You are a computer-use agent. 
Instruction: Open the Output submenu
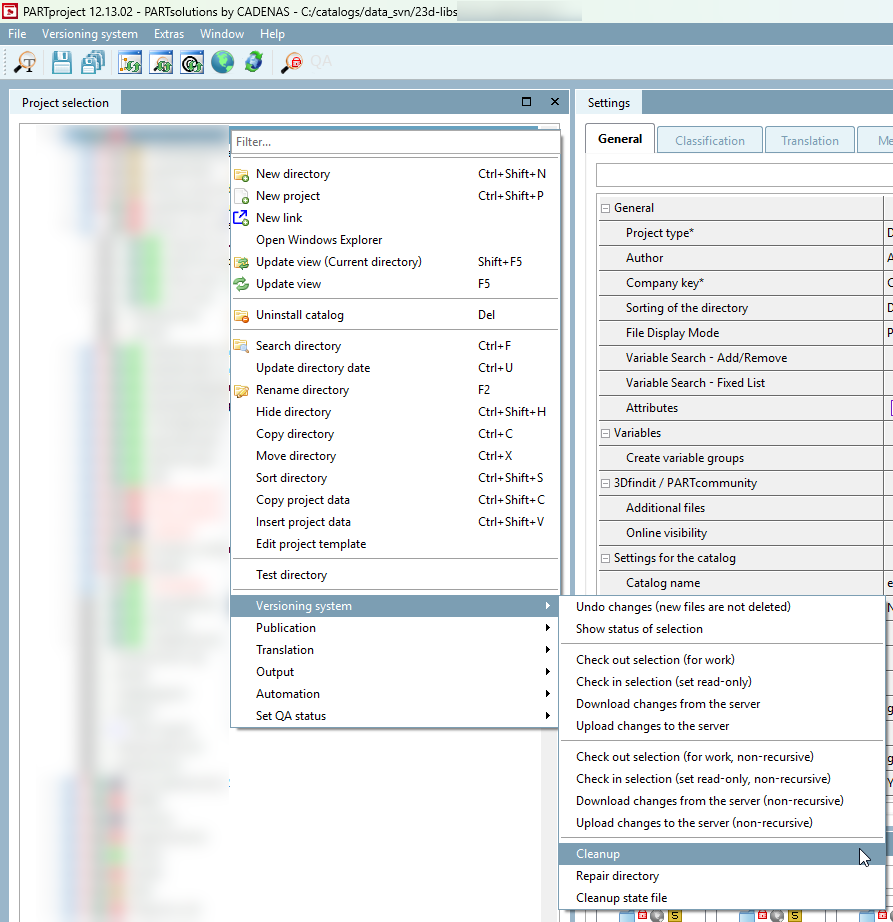pos(395,672)
